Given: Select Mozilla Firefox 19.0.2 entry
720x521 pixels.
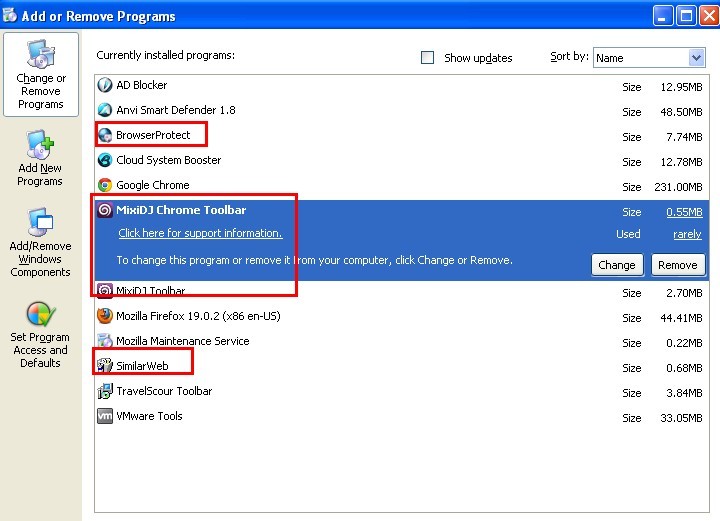Looking at the screenshot, I should click(x=198, y=316).
